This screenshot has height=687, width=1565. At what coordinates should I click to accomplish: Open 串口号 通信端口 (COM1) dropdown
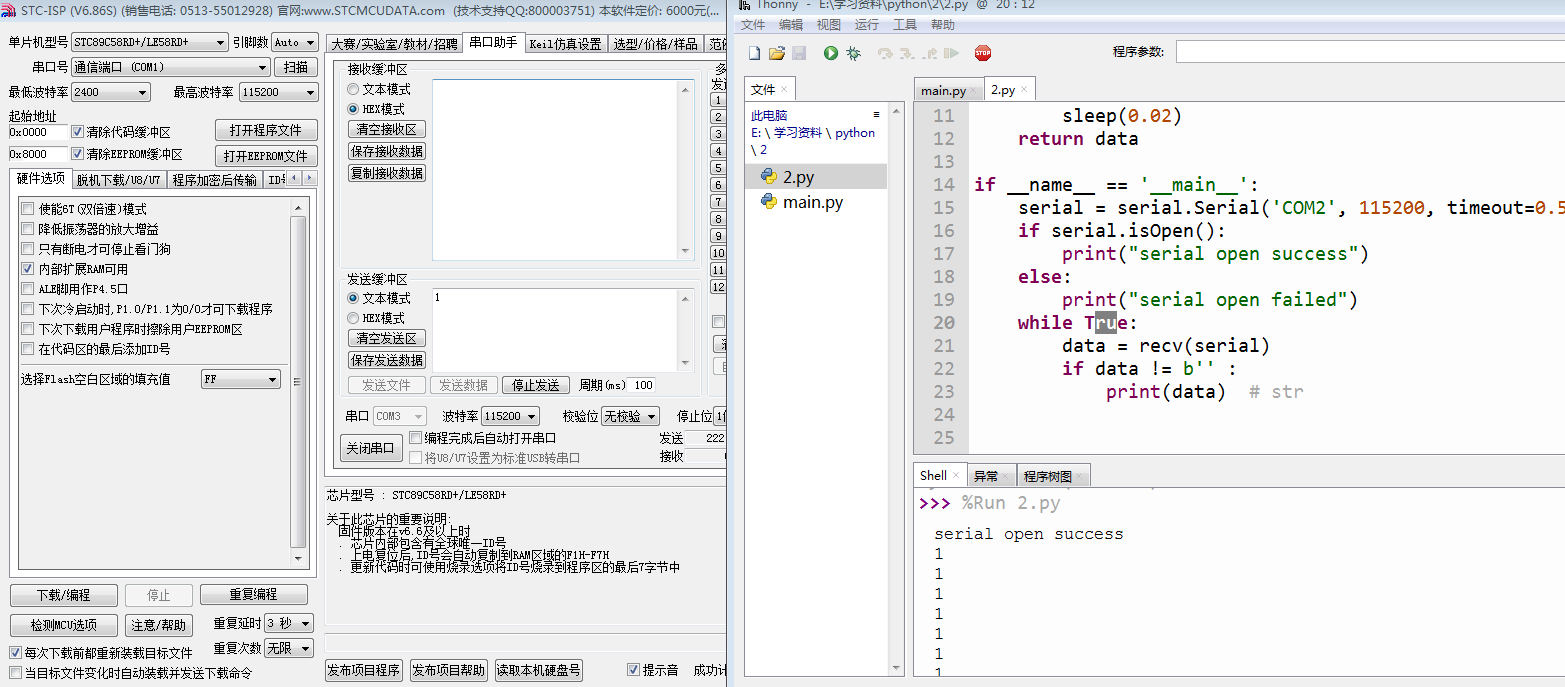point(171,67)
